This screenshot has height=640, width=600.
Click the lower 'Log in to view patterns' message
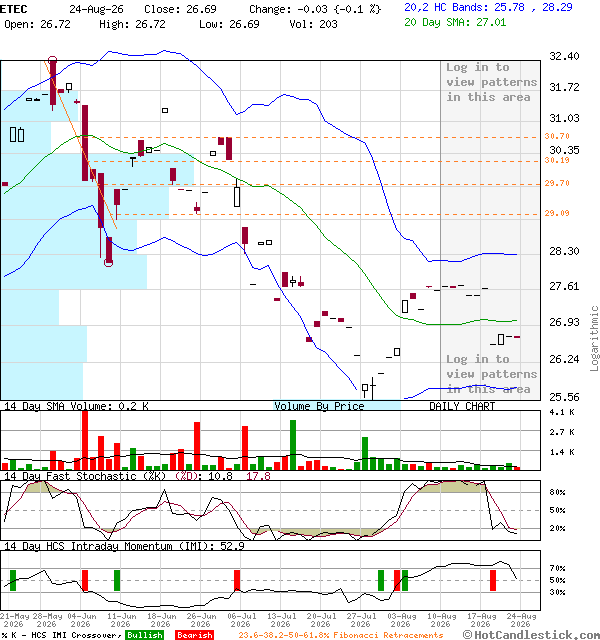tap(491, 374)
